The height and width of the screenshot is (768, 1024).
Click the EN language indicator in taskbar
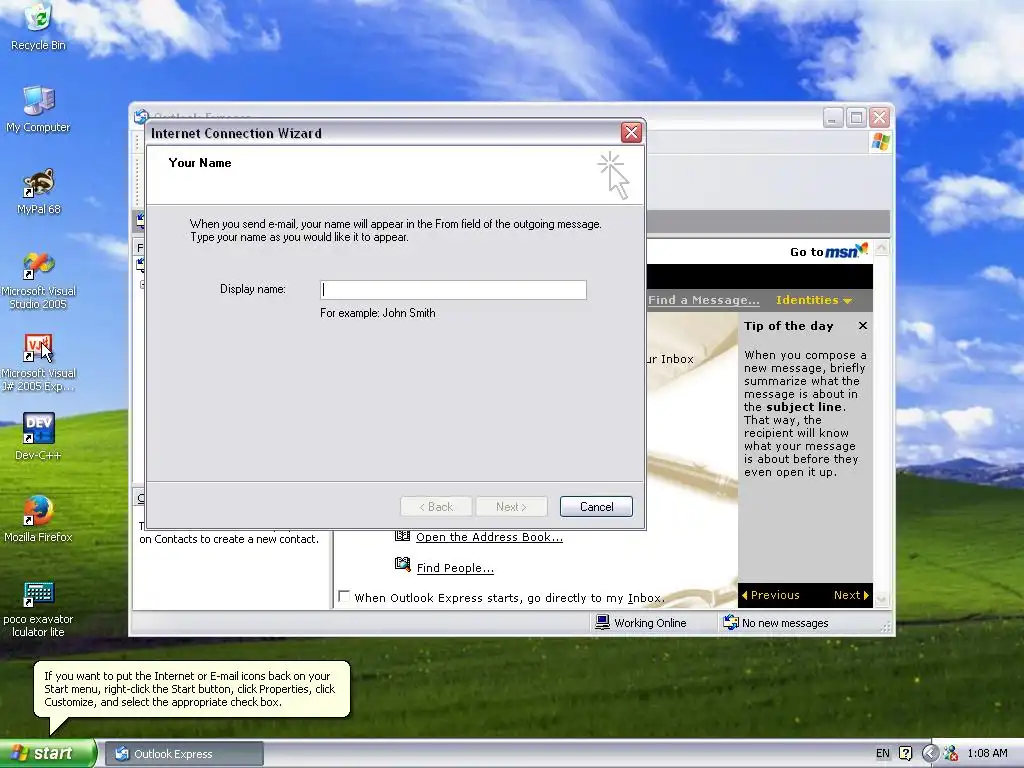pos(882,753)
